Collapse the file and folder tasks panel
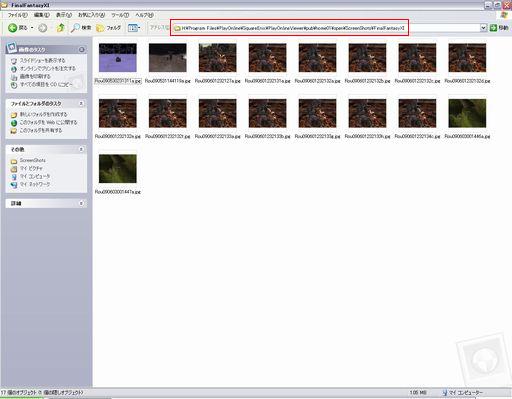The image size is (512, 399). (81, 104)
